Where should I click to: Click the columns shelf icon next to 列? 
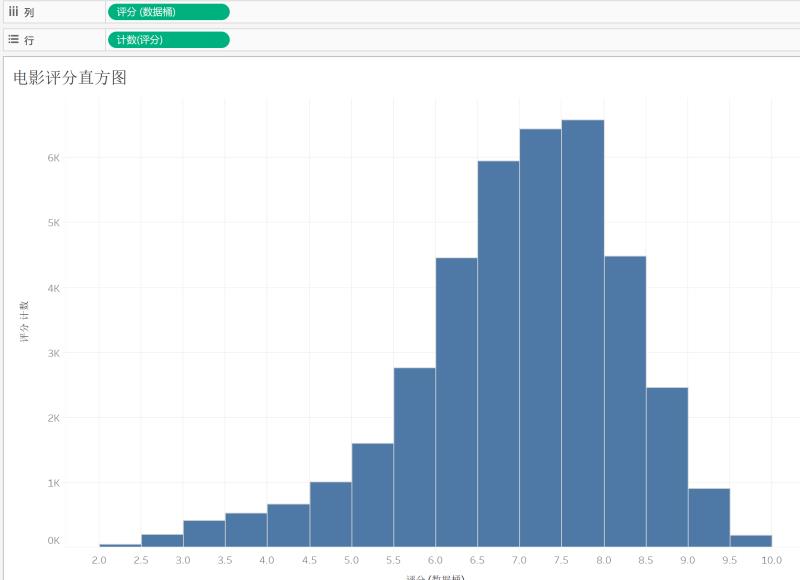coord(13,11)
